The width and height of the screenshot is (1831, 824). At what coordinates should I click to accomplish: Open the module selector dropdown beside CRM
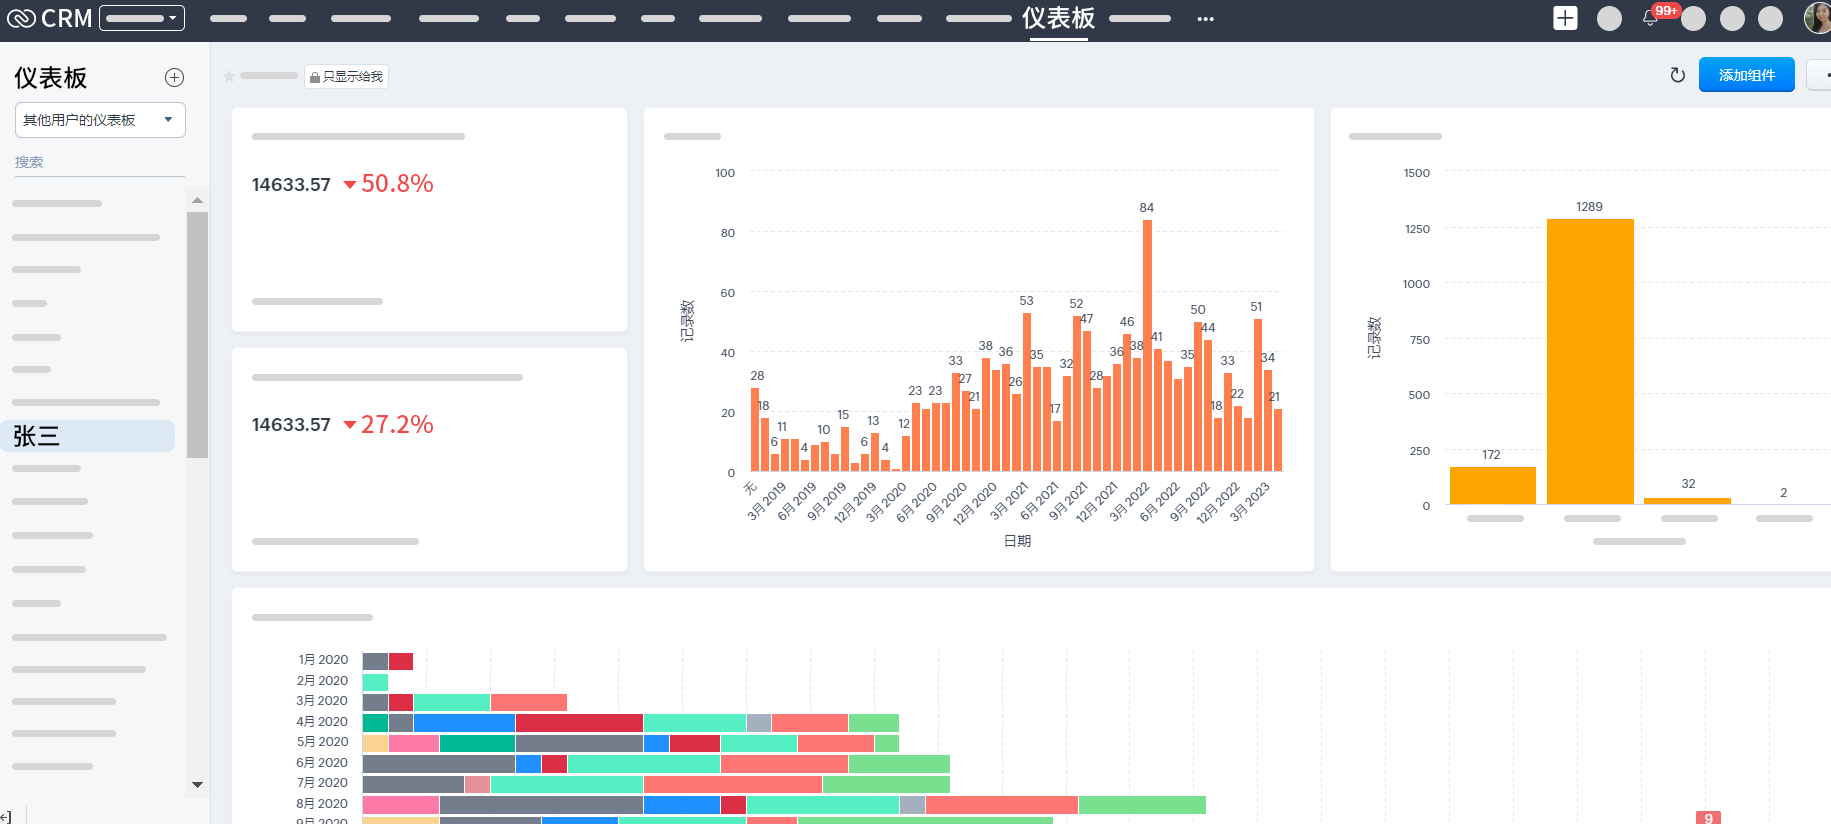pos(143,18)
